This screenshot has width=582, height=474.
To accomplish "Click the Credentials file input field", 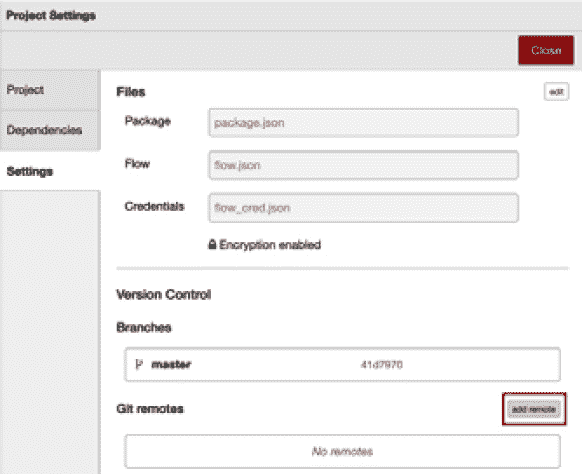I will pos(363,208).
